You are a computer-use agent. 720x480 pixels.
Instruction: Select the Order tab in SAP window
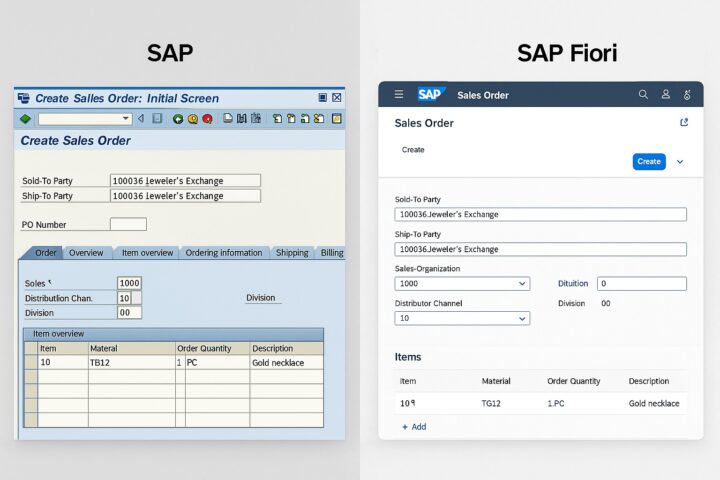point(45,253)
